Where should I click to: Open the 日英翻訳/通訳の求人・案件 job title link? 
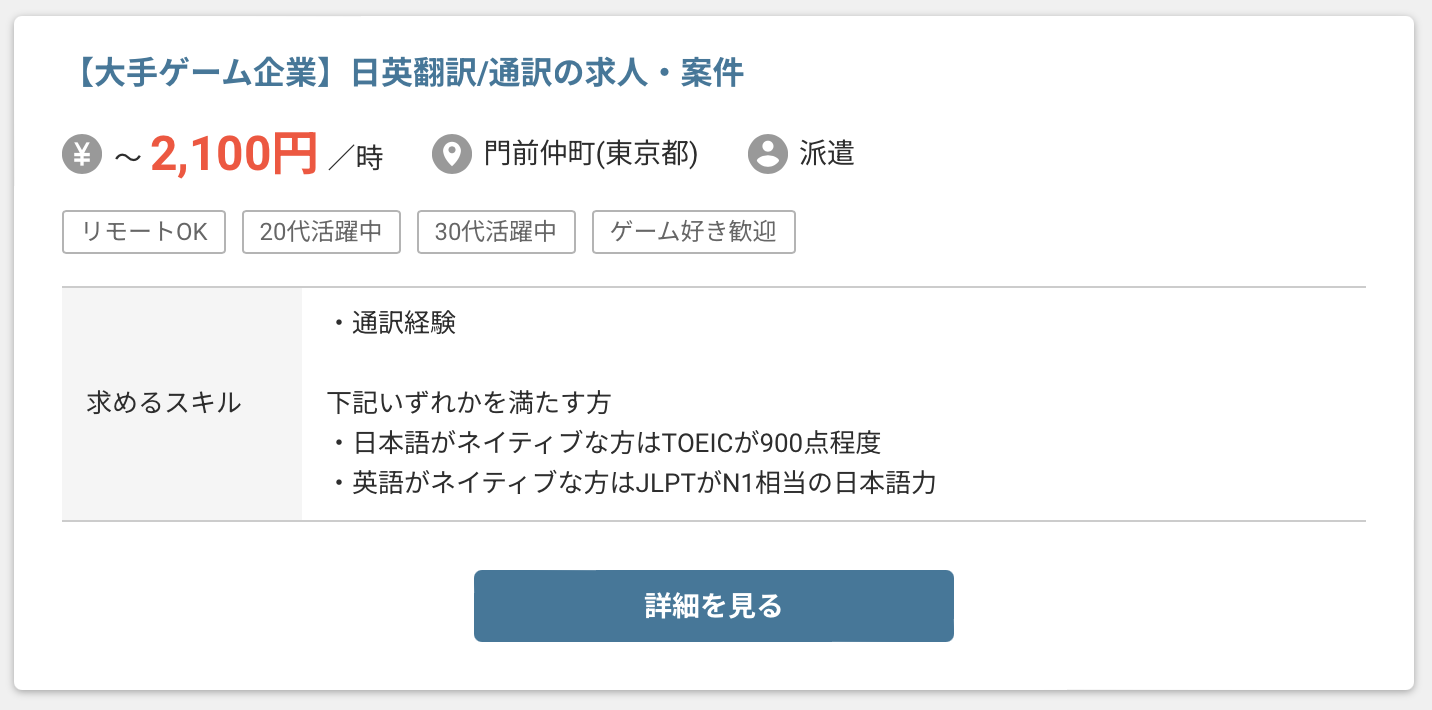[x=547, y=74]
